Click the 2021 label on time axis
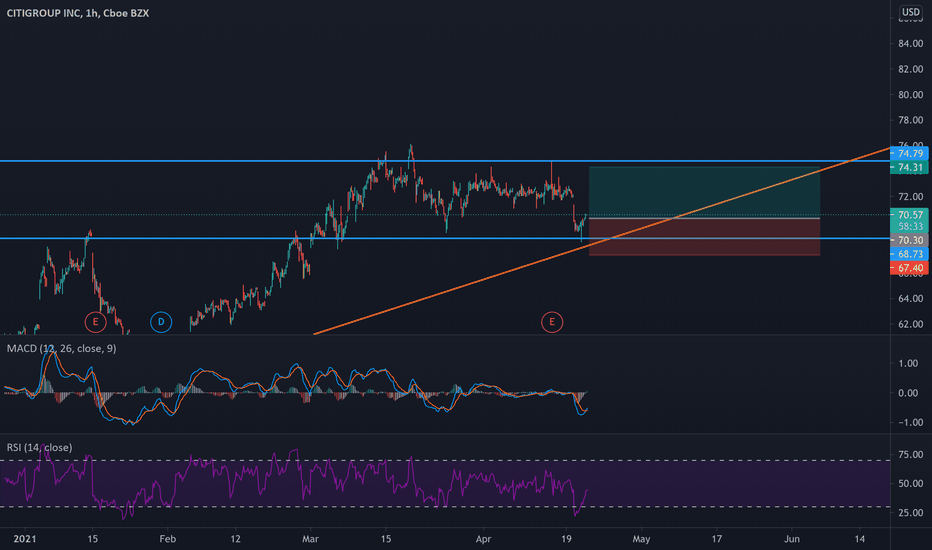 [25, 539]
